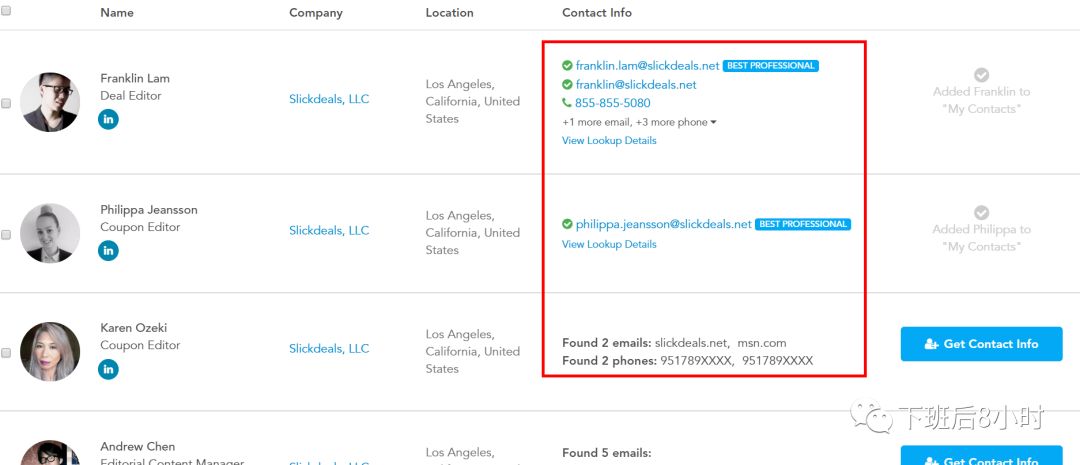The width and height of the screenshot is (1080, 465).
Task: Click the Company column header
Action: (x=315, y=12)
